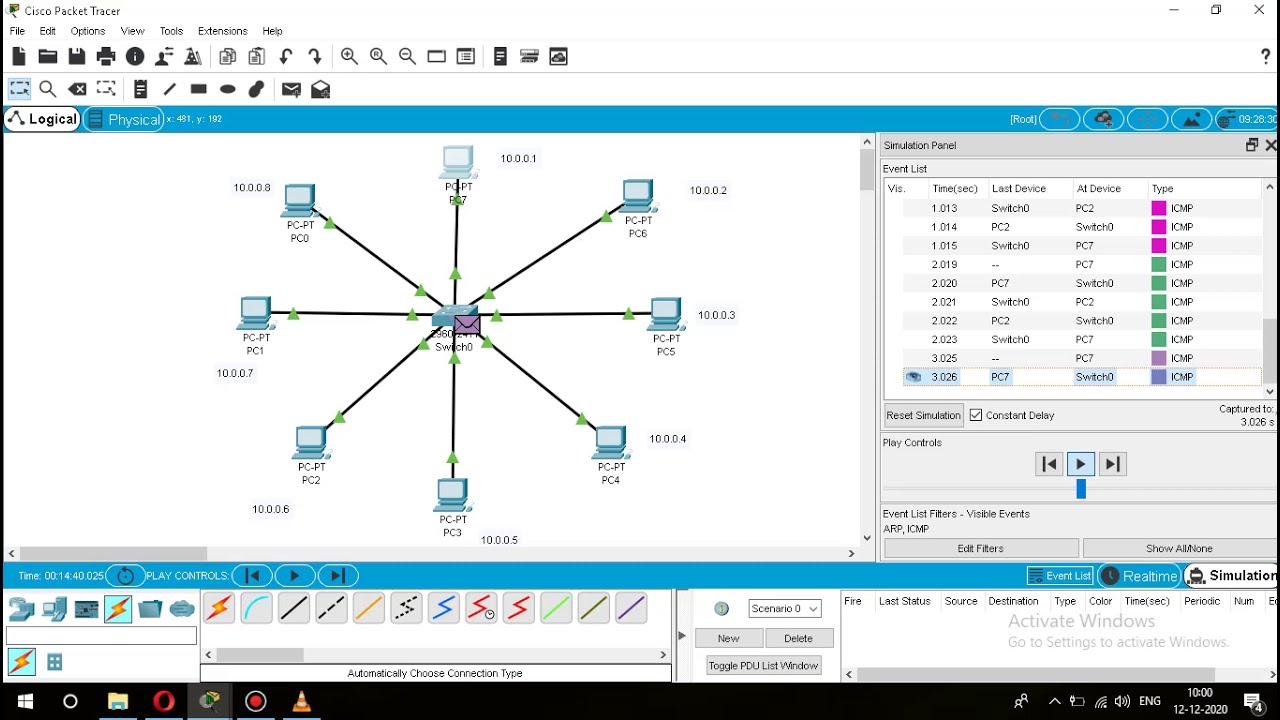Toggle the Event List button

(x=1061, y=576)
